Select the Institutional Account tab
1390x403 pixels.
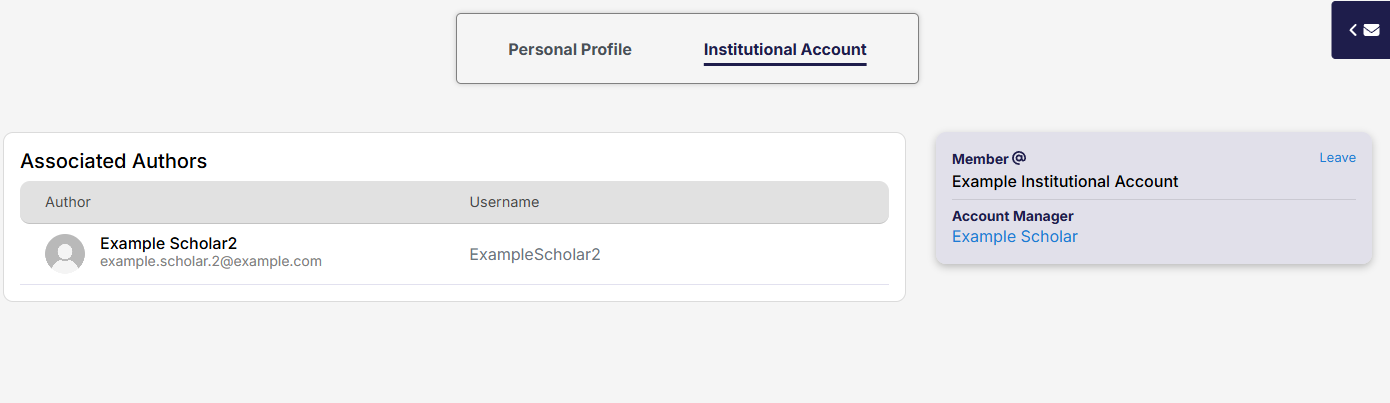[785, 49]
